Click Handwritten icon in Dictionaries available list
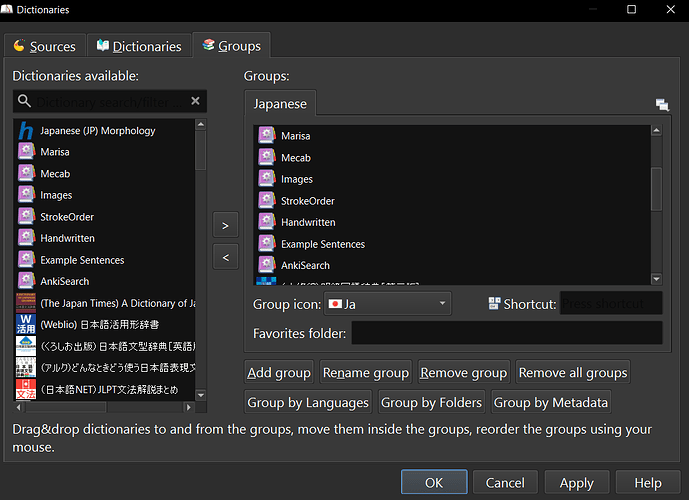Image resolution: width=689 pixels, height=500 pixels. click(x=26, y=238)
